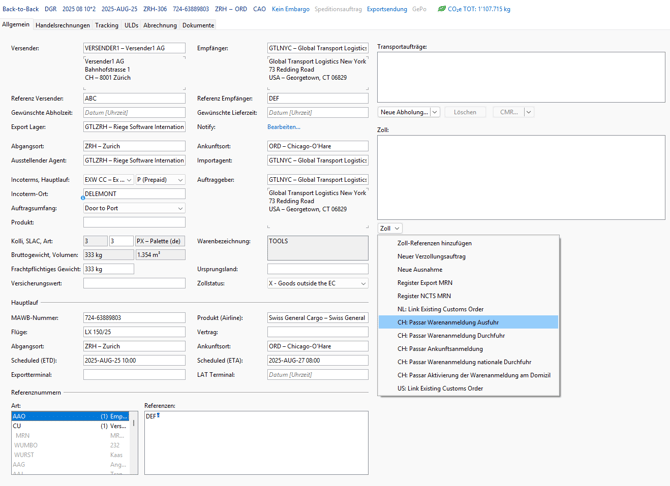This screenshot has height=486, width=670.
Task: Click the Referenz Empfänger field DEF
Action: (x=317, y=98)
